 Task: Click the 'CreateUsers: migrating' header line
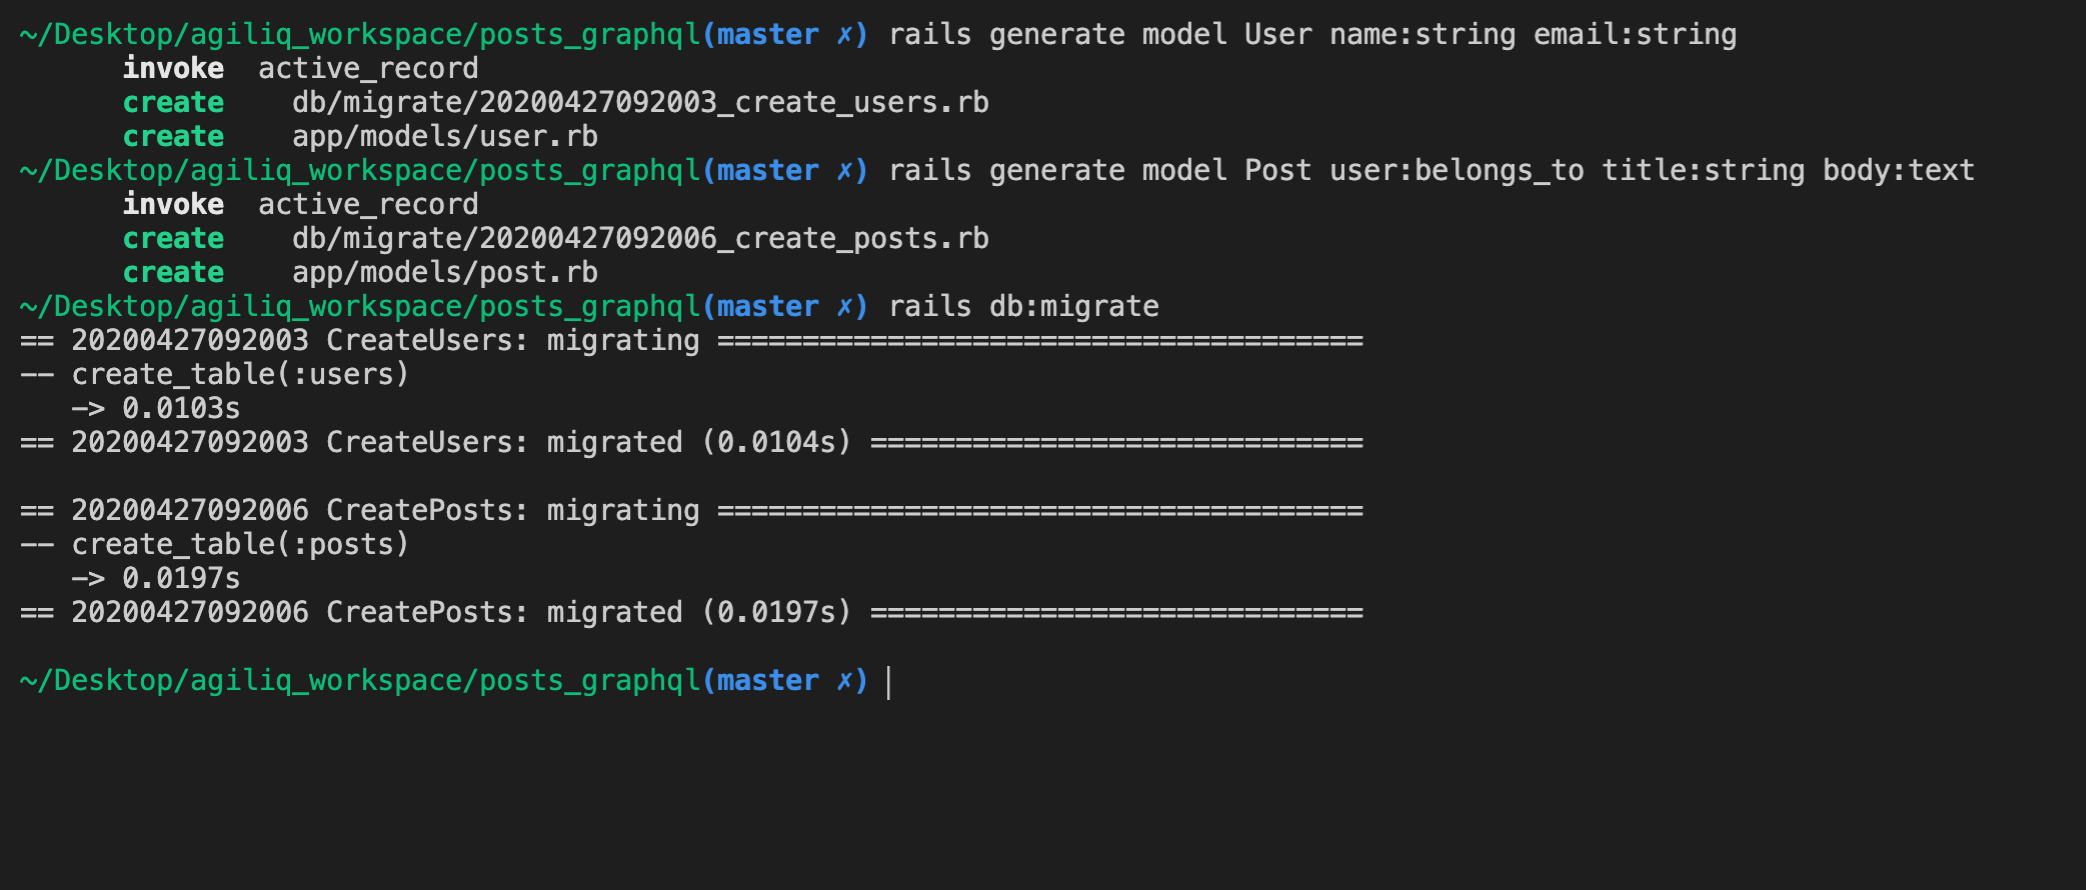pyautogui.click(x=512, y=340)
